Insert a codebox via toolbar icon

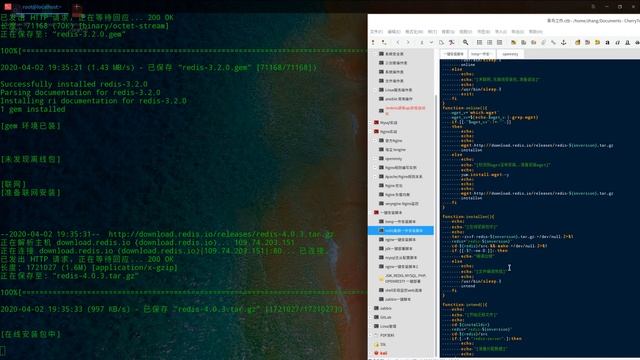pos(533,42)
